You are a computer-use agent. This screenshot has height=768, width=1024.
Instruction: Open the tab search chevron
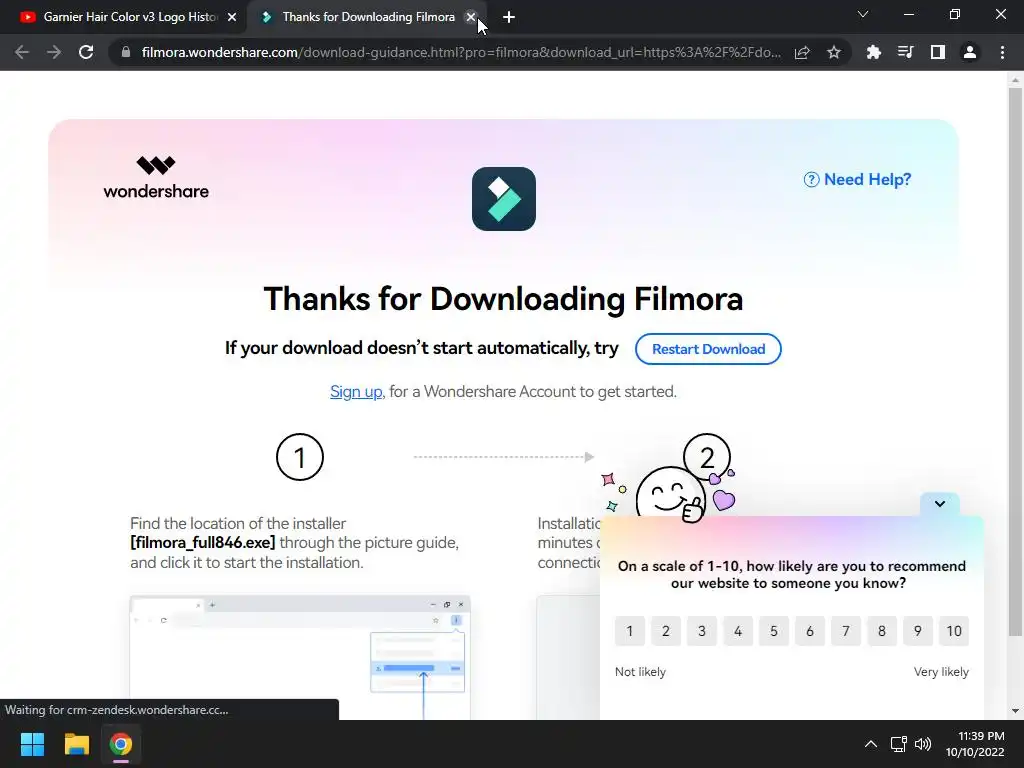pos(863,14)
